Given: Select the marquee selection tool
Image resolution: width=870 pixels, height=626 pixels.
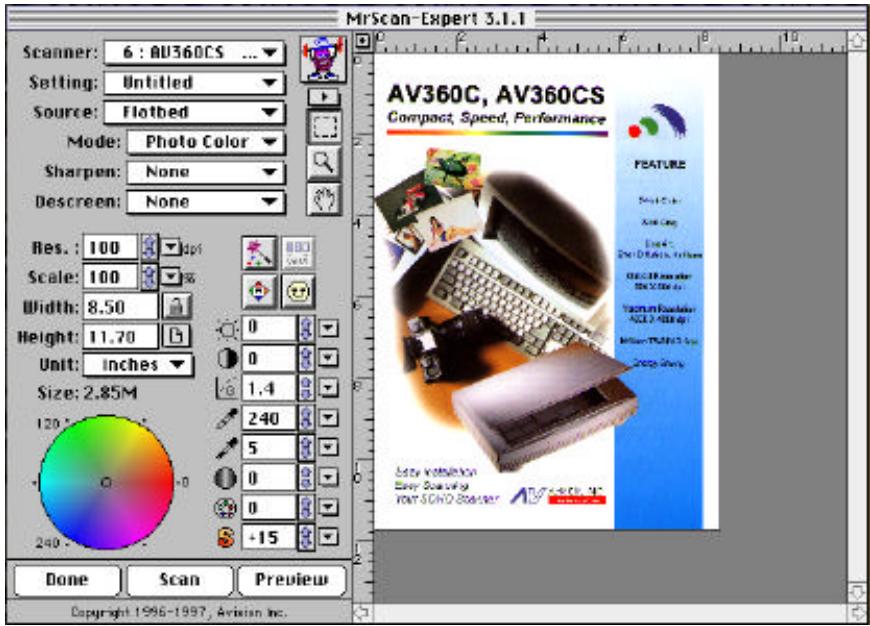Looking at the screenshot, I should (x=325, y=127).
